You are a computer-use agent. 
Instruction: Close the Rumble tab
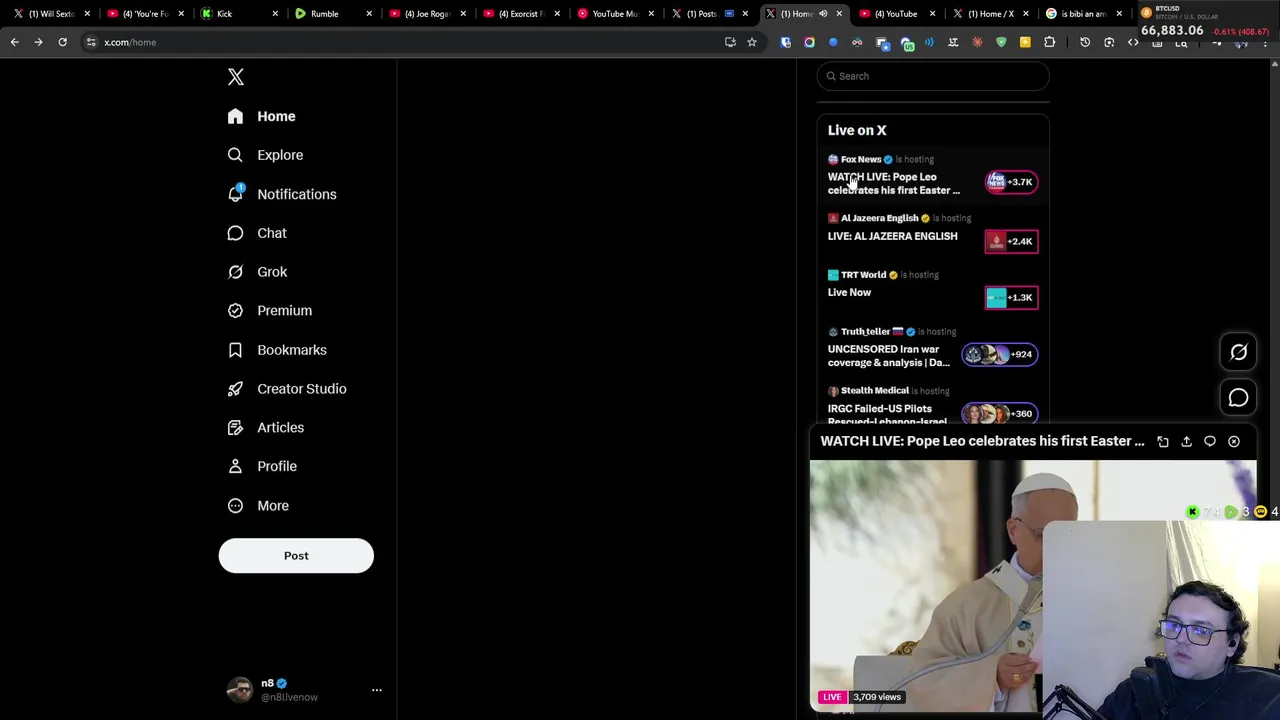pos(369,14)
